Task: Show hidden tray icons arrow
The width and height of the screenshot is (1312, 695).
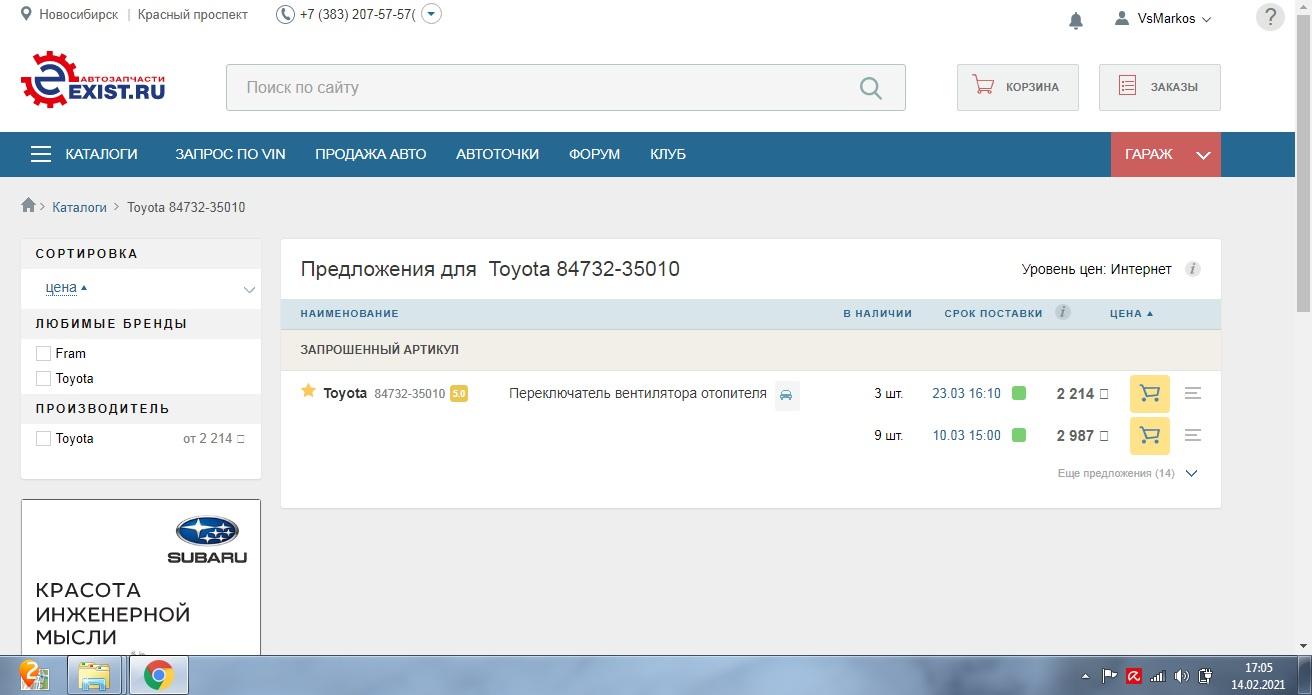Action: pyautogui.click(x=1086, y=675)
